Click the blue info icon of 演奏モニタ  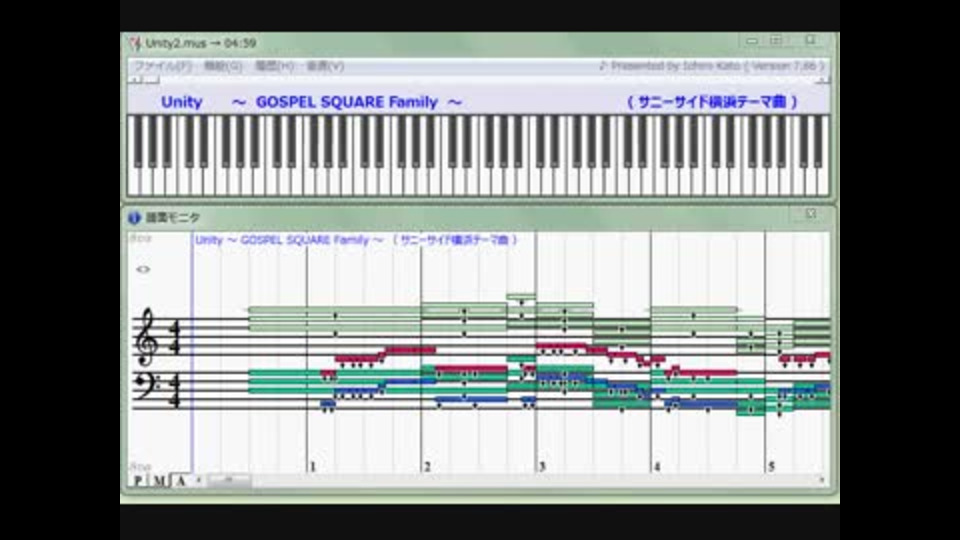coord(135,217)
